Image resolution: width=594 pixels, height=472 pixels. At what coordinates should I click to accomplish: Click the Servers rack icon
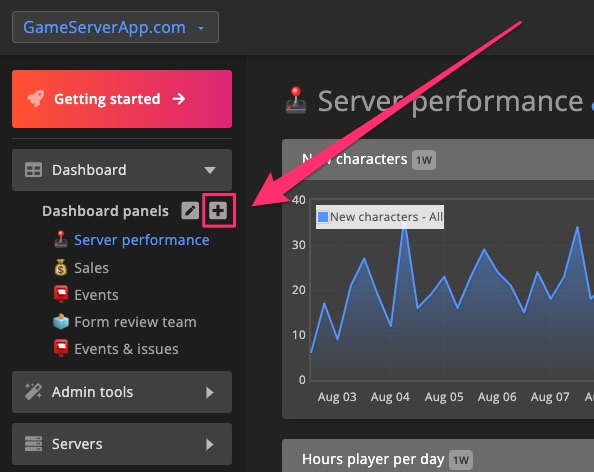(x=33, y=444)
